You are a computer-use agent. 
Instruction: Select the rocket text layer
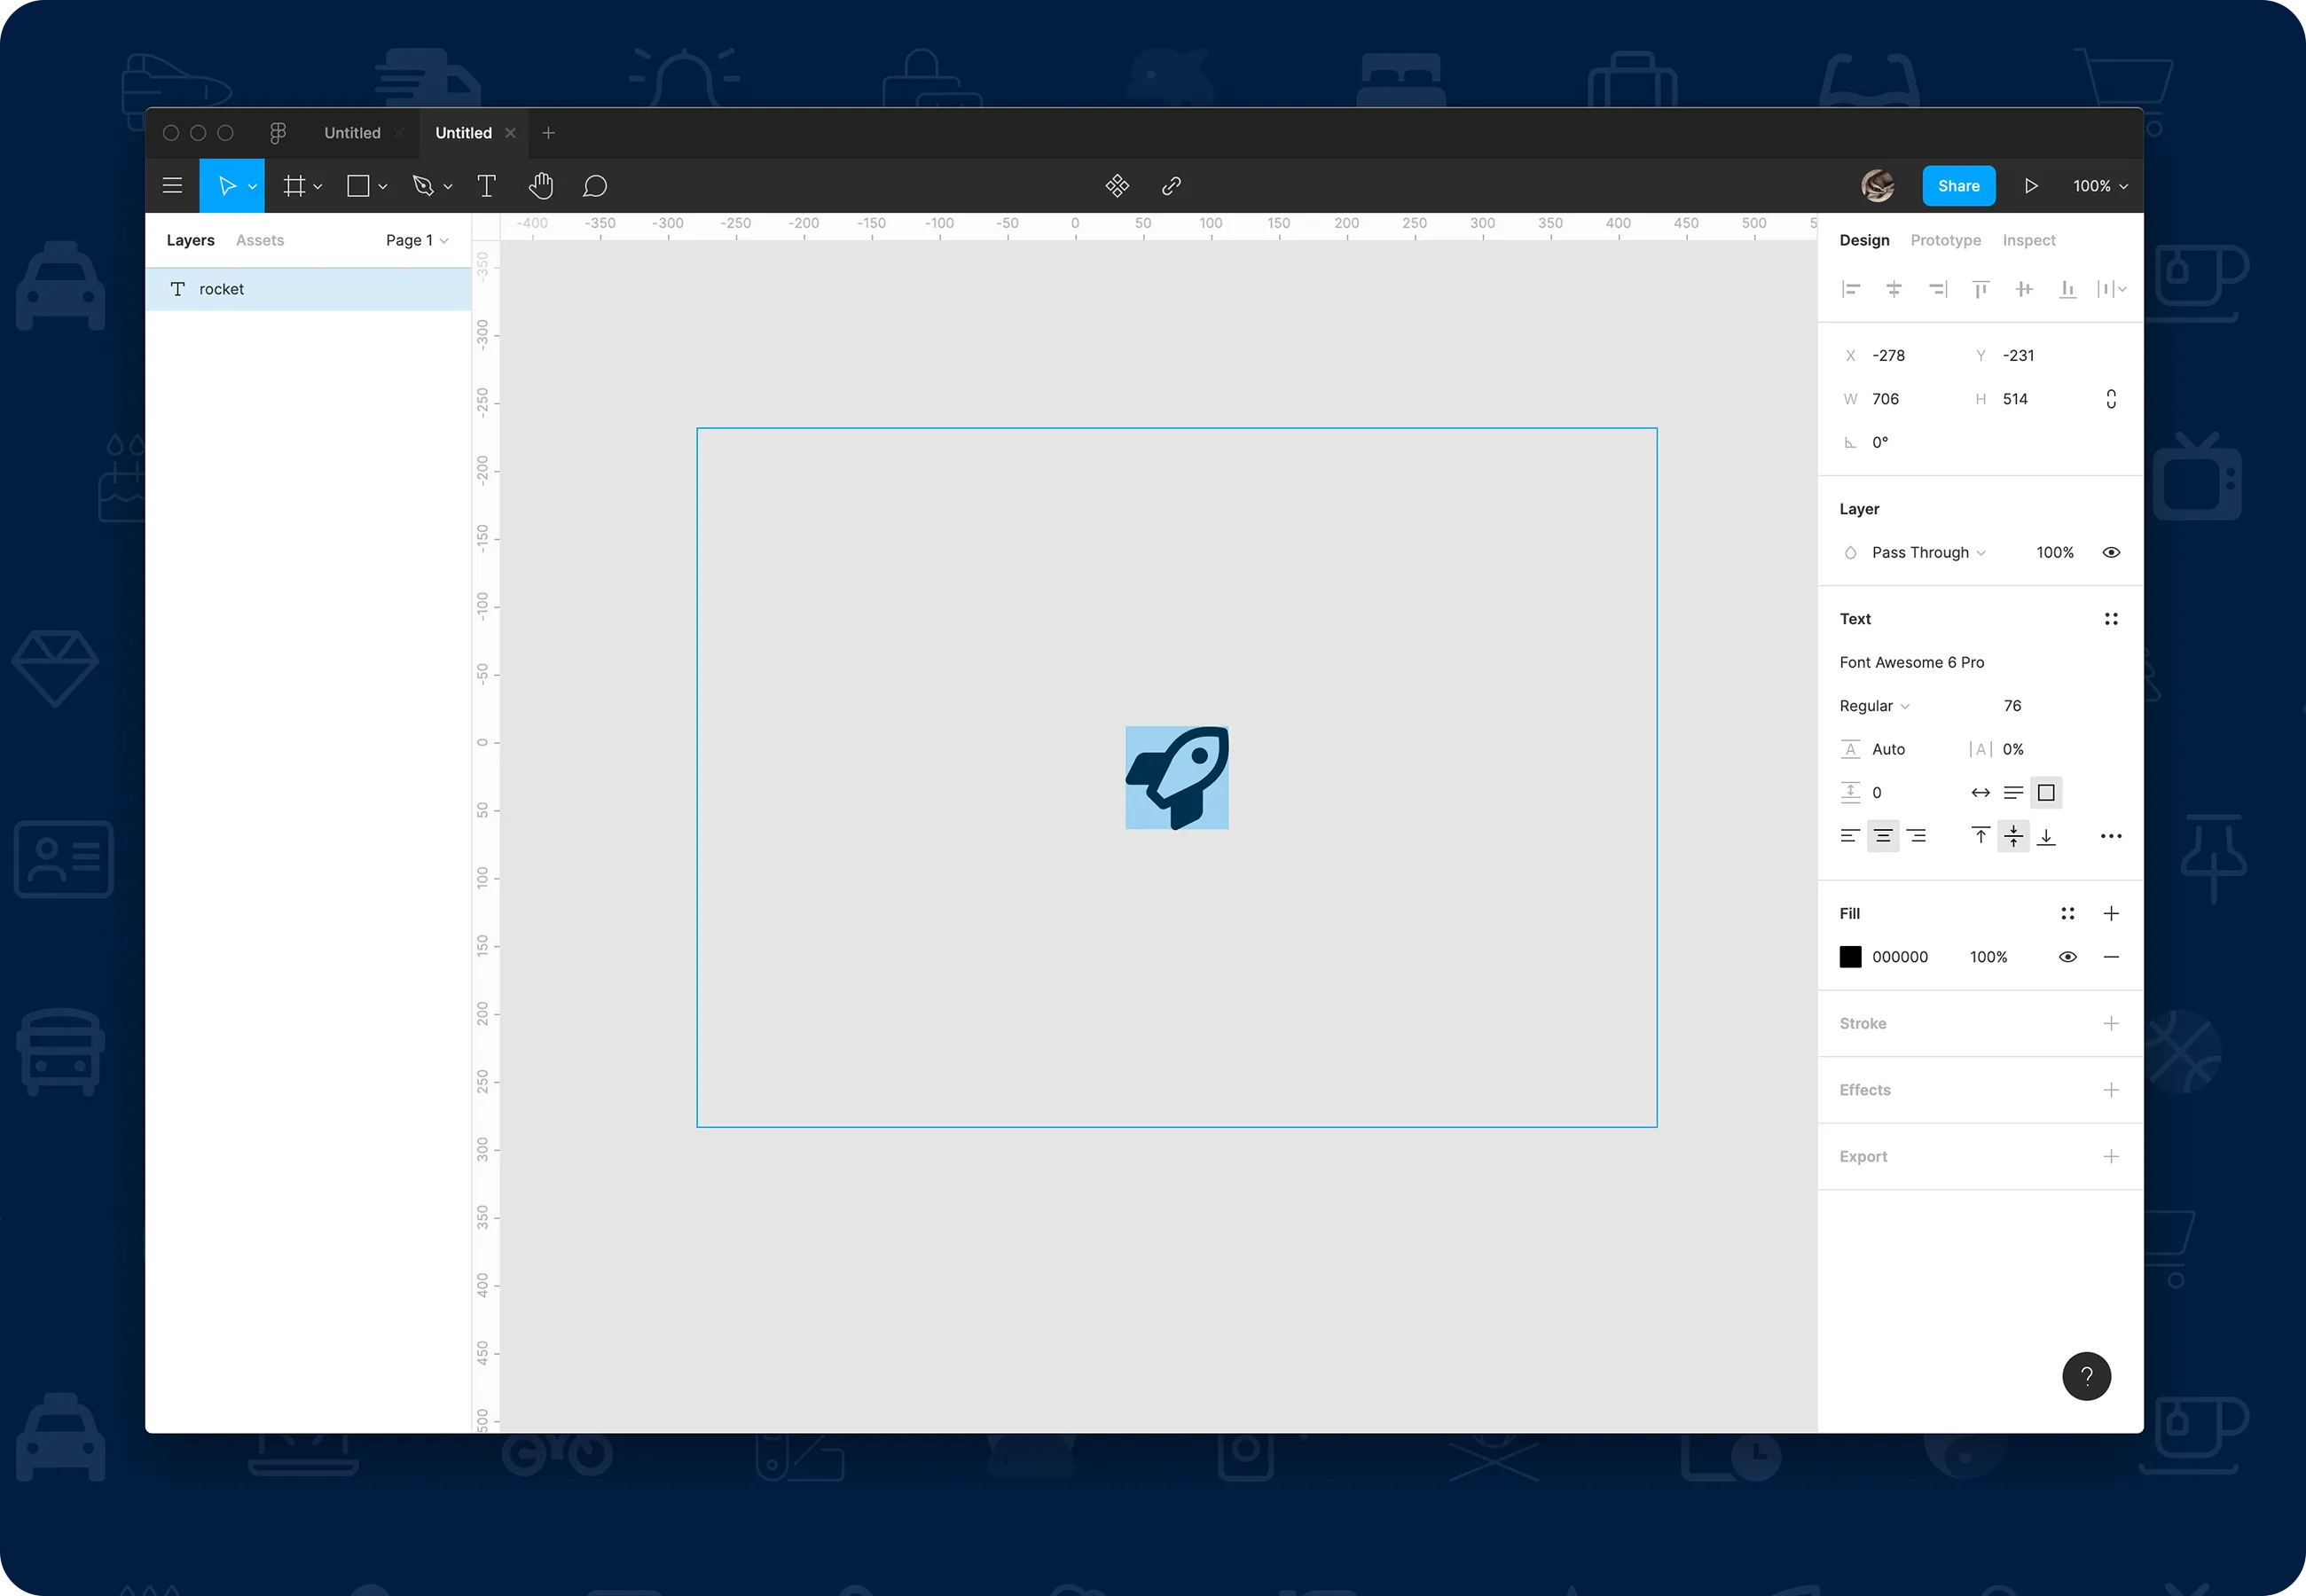222,289
